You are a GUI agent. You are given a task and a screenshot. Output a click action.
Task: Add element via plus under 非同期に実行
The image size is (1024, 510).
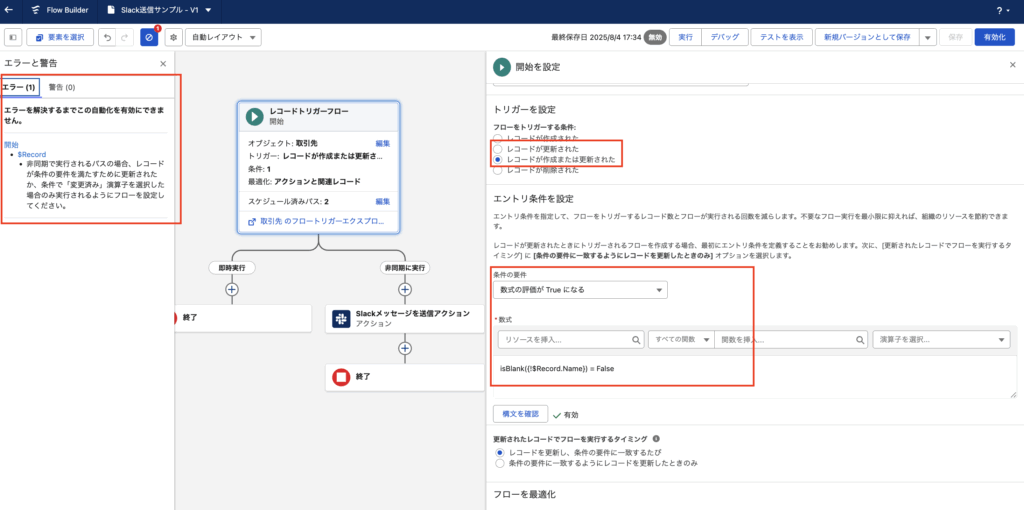pyautogui.click(x=405, y=289)
